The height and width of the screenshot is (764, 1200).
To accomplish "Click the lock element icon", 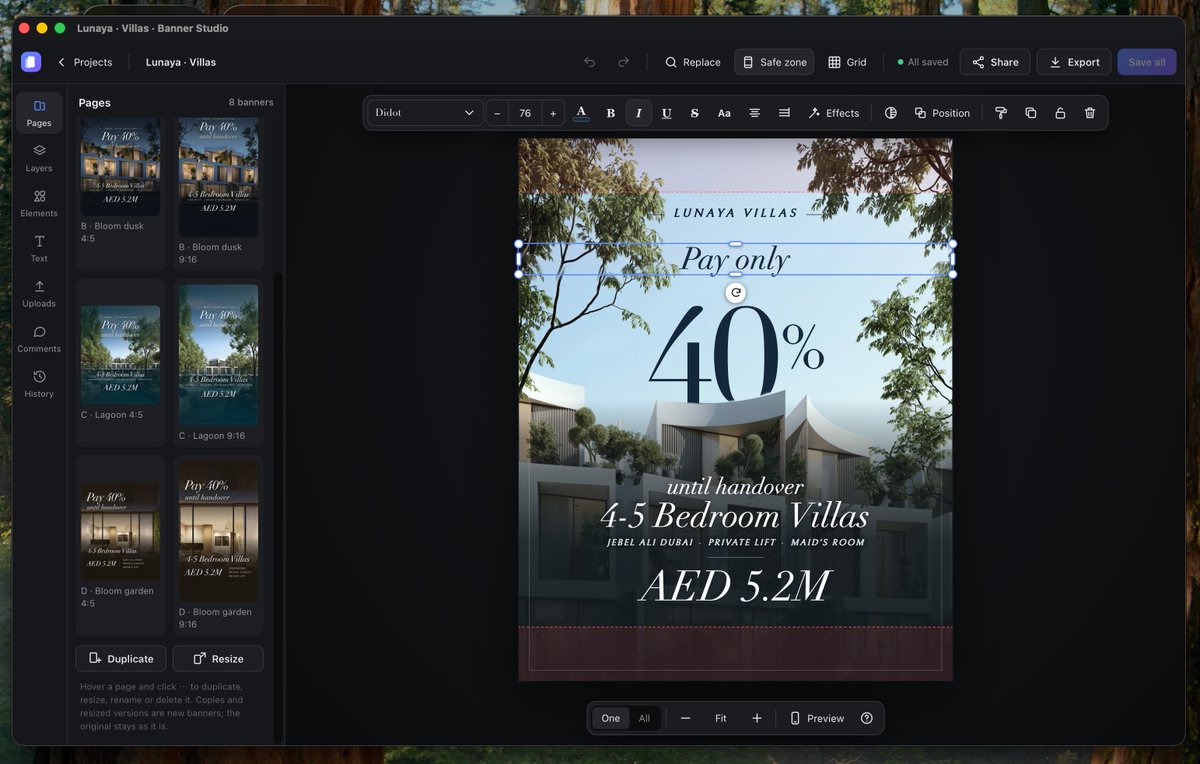I will point(1060,113).
